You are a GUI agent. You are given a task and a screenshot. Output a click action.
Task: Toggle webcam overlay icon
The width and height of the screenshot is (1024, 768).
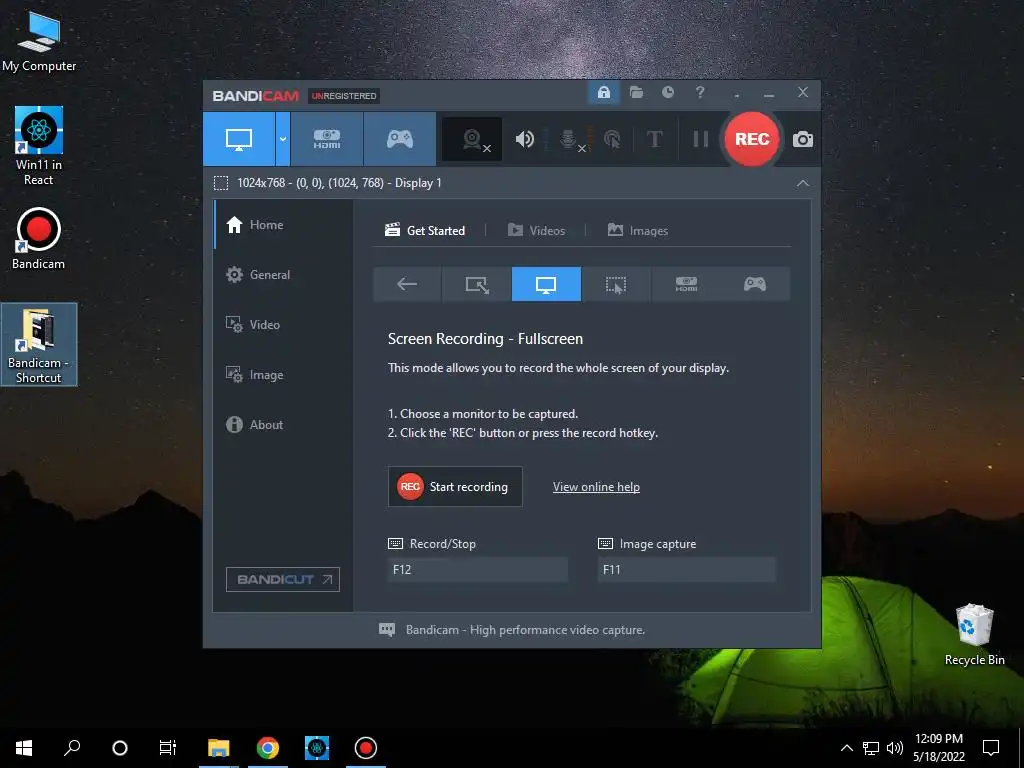tap(472, 139)
